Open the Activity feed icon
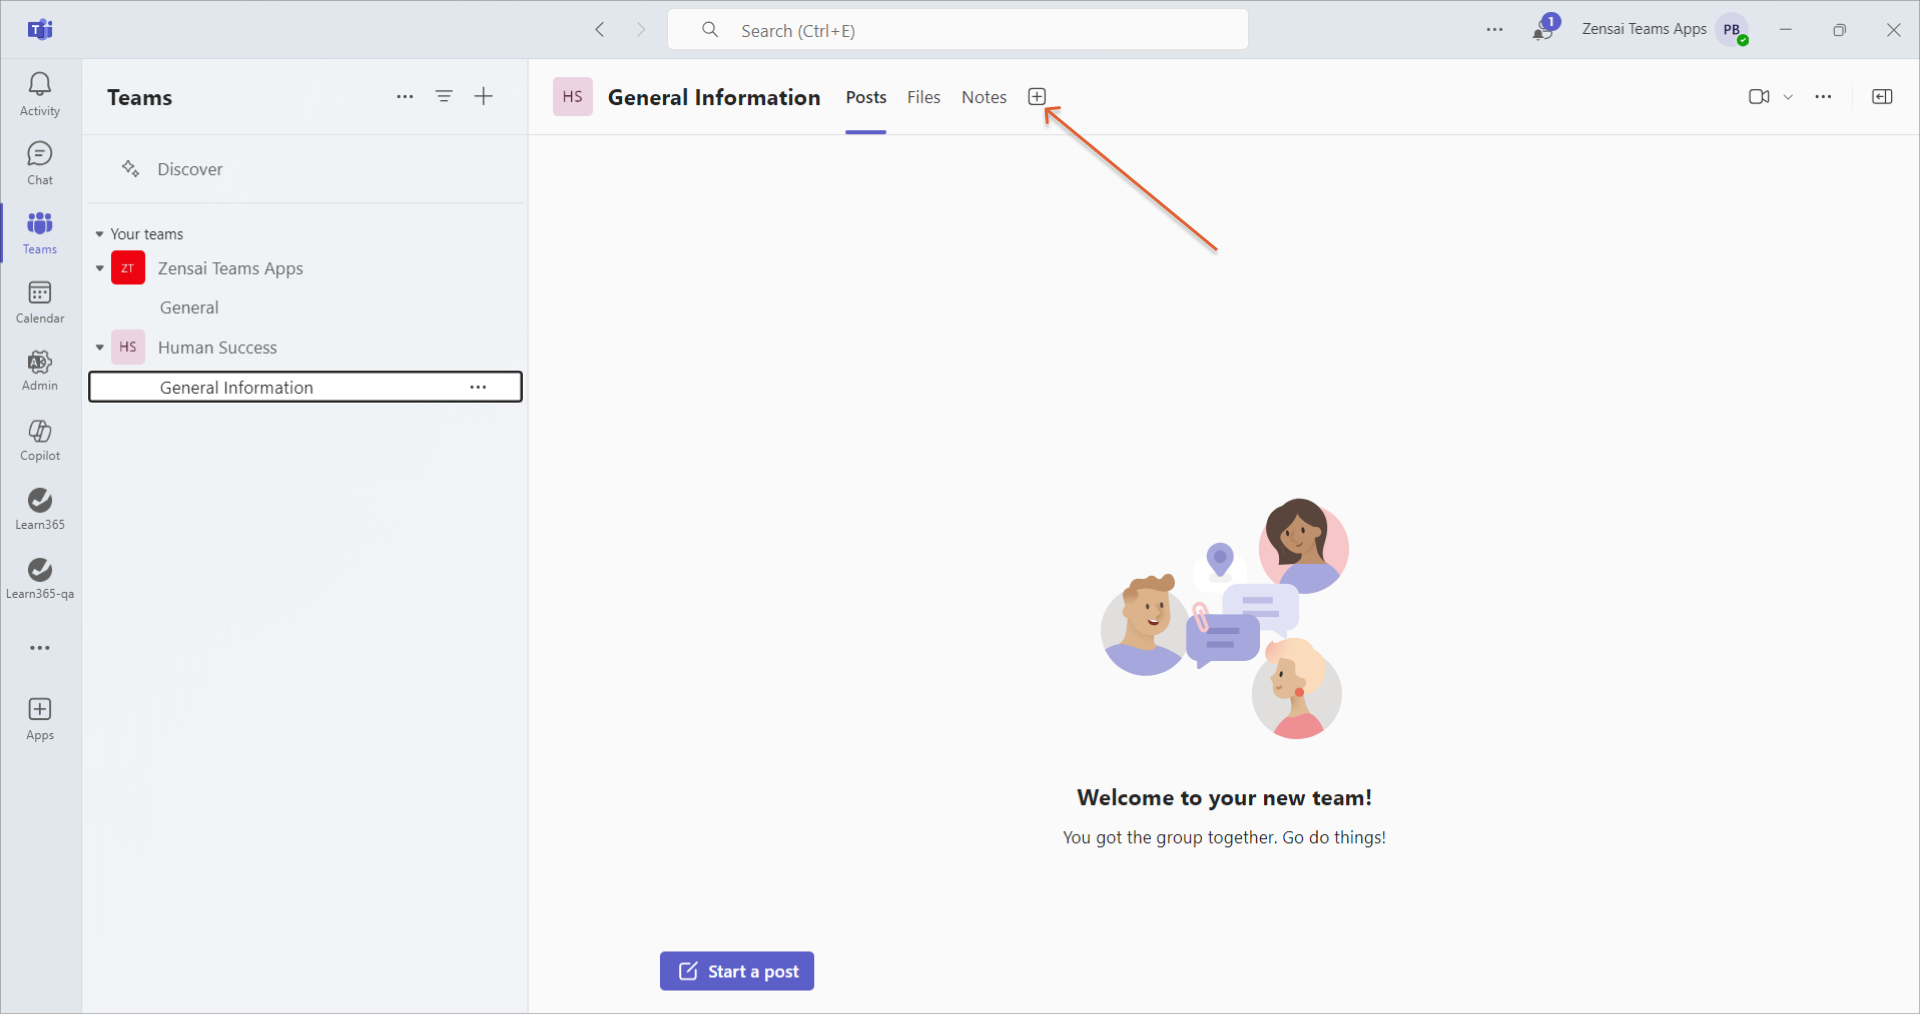This screenshot has height=1014, width=1920. point(40,94)
